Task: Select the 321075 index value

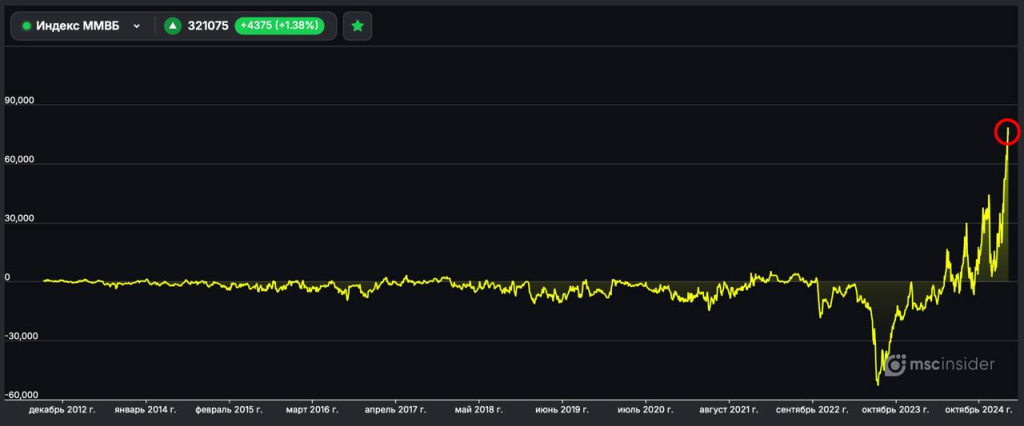Action: (x=208, y=26)
